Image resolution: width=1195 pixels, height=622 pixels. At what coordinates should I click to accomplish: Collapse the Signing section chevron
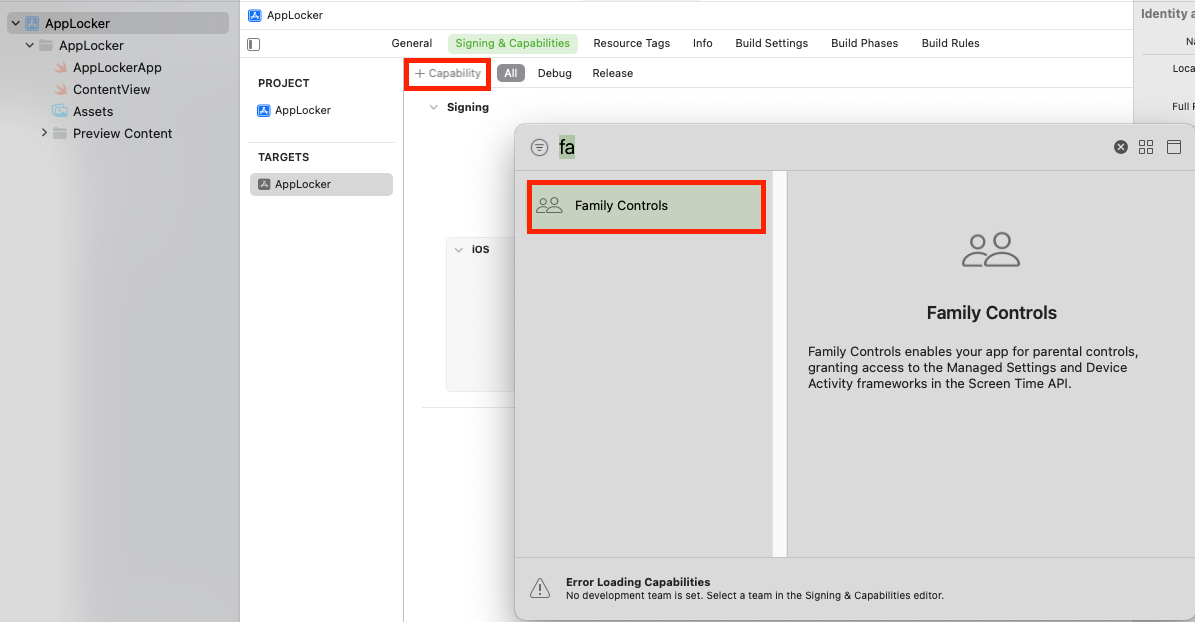coord(433,107)
